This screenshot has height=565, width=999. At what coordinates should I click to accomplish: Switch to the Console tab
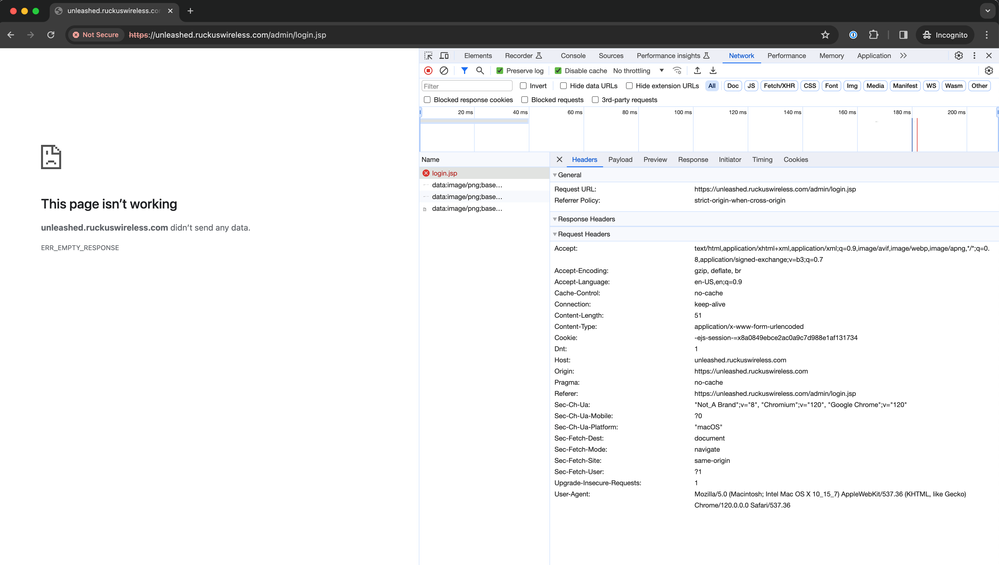click(573, 56)
